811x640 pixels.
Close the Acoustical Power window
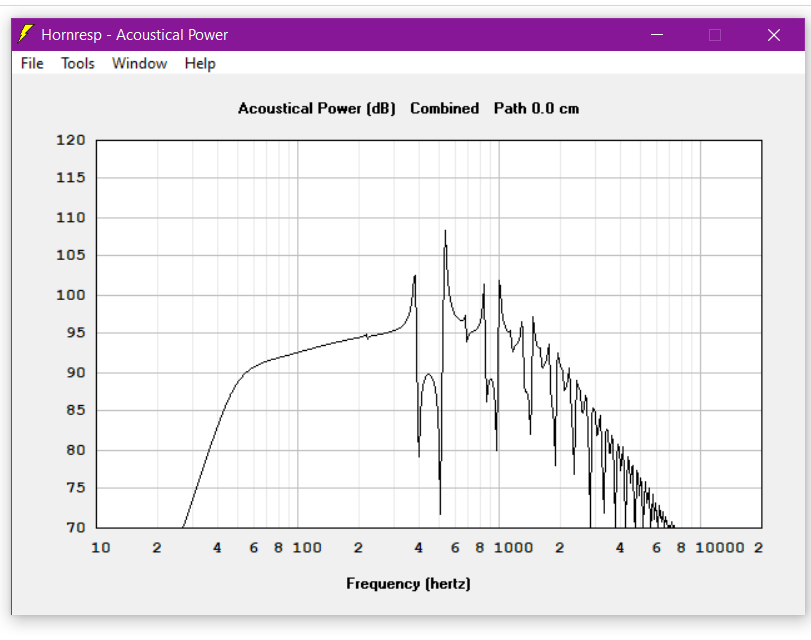point(774,35)
